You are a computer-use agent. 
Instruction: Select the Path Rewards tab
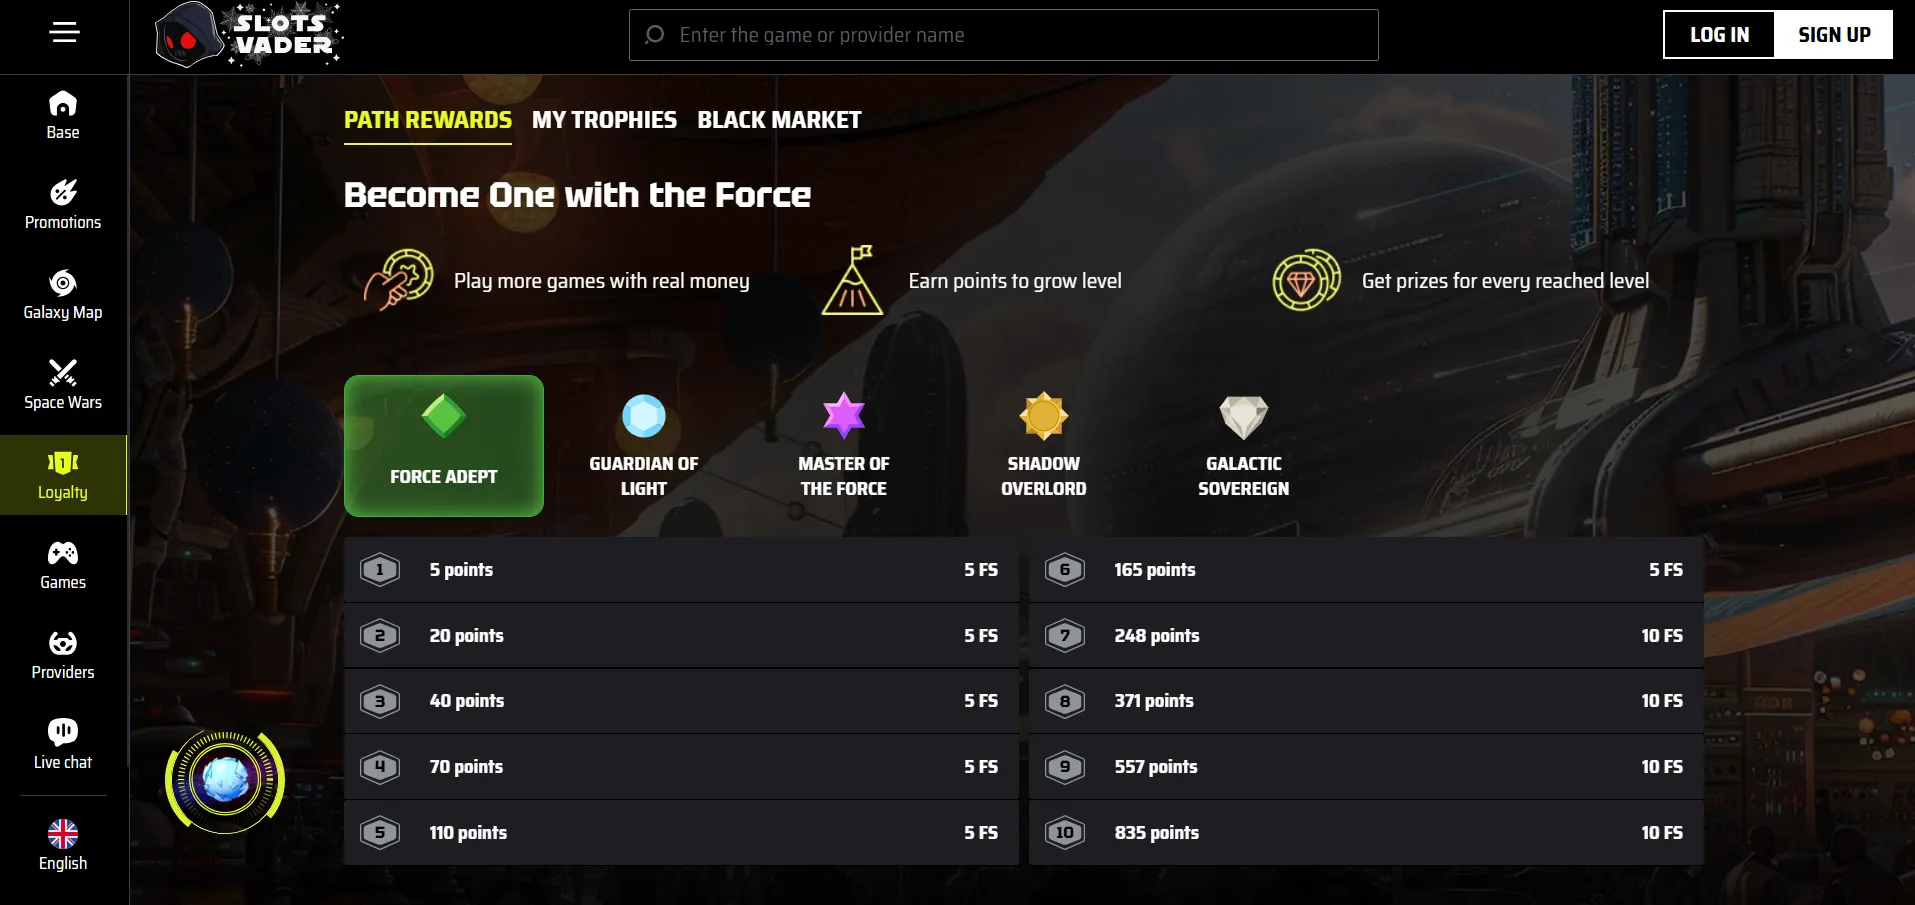point(427,120)
